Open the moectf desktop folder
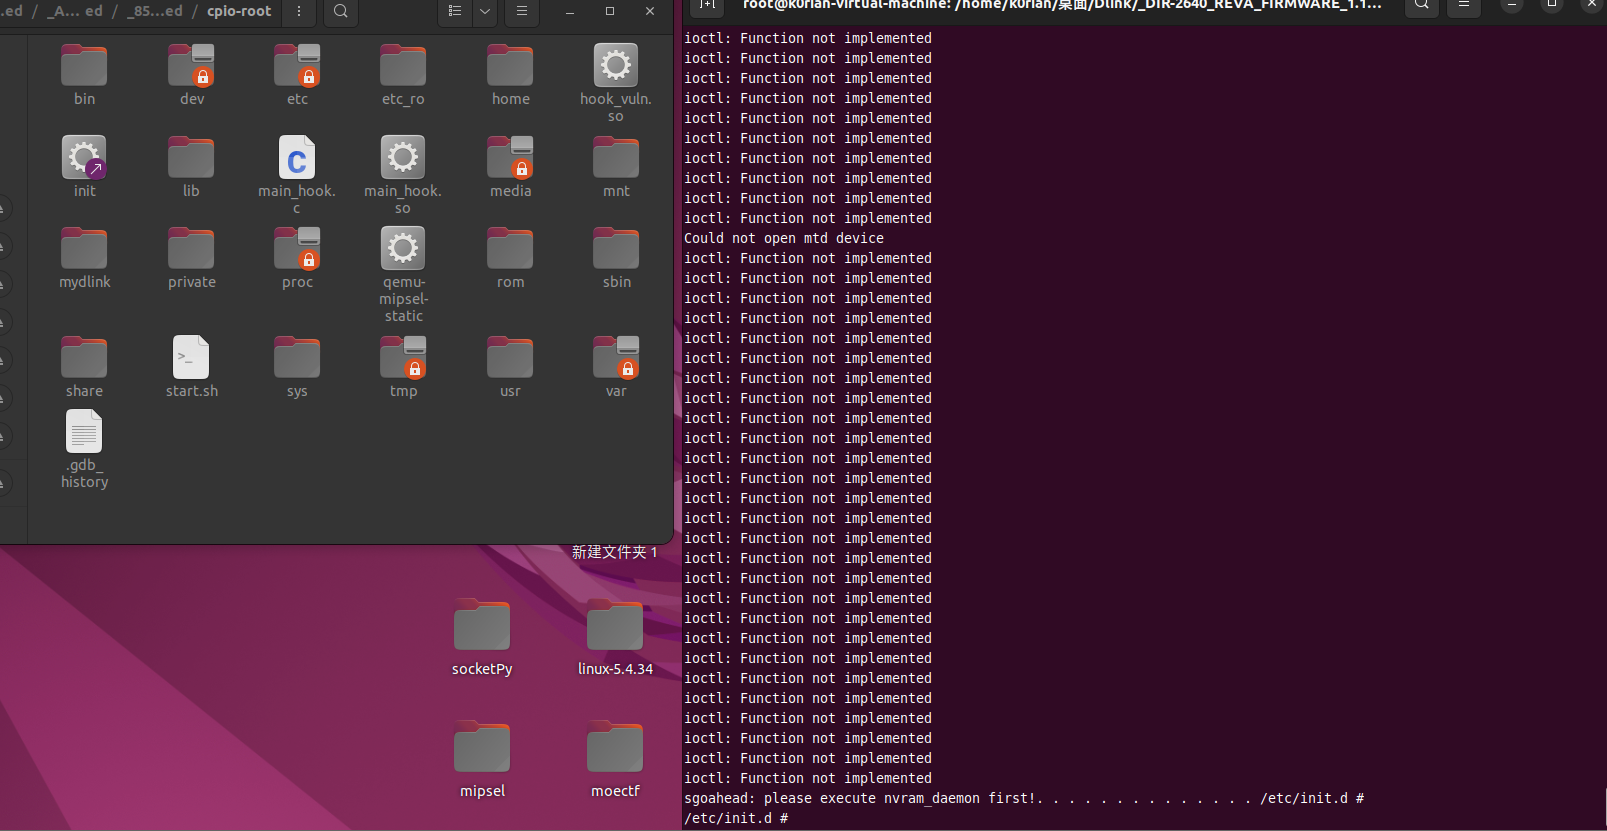This screenshot has width=1607, height=831. (x=615, y=760)
